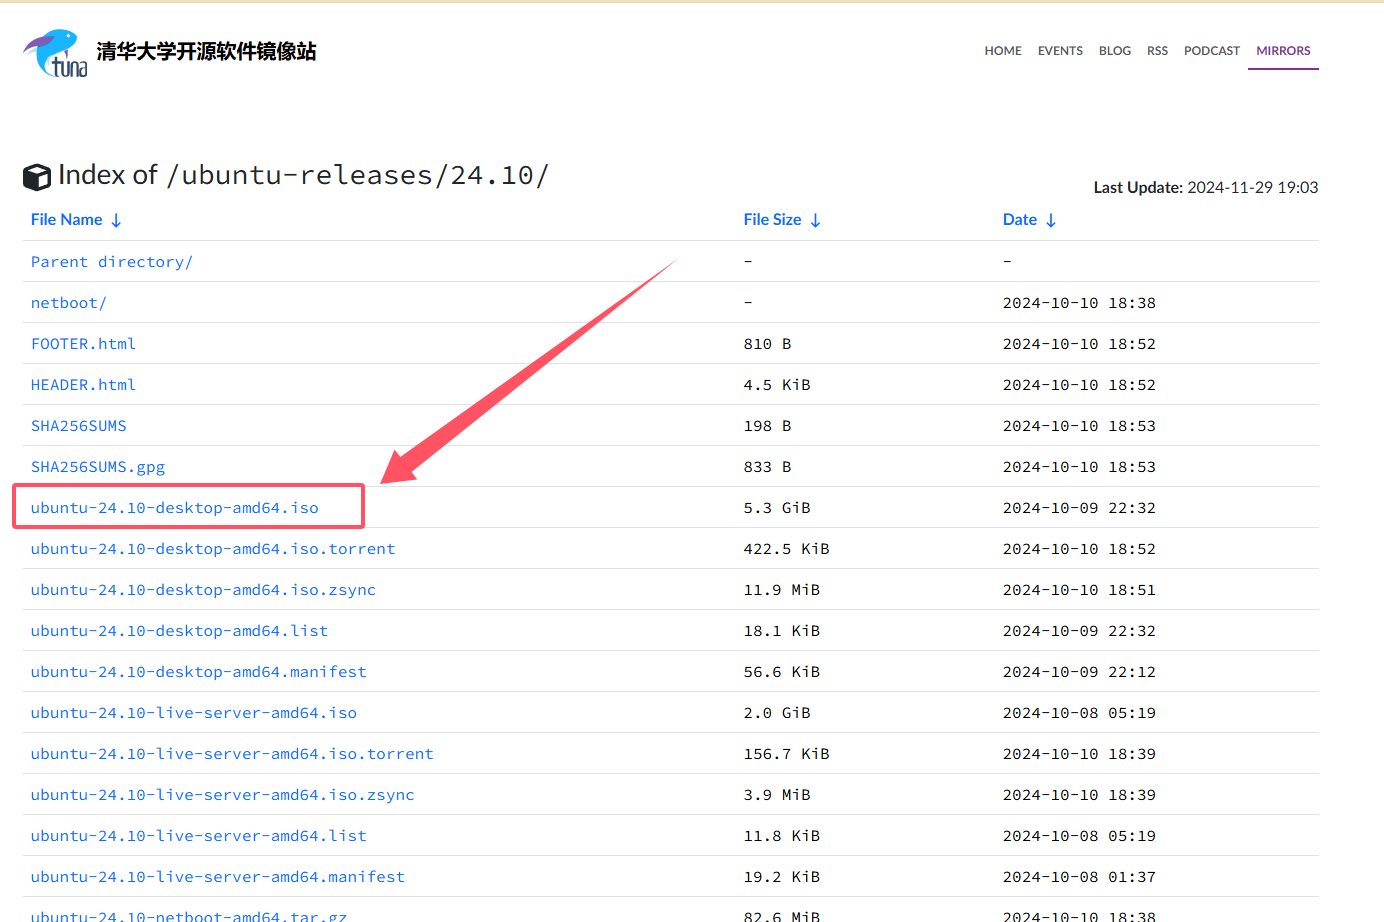Click the date 2024-10-09 22:12
The image size is (1384, 922).
click(1079, 672)
